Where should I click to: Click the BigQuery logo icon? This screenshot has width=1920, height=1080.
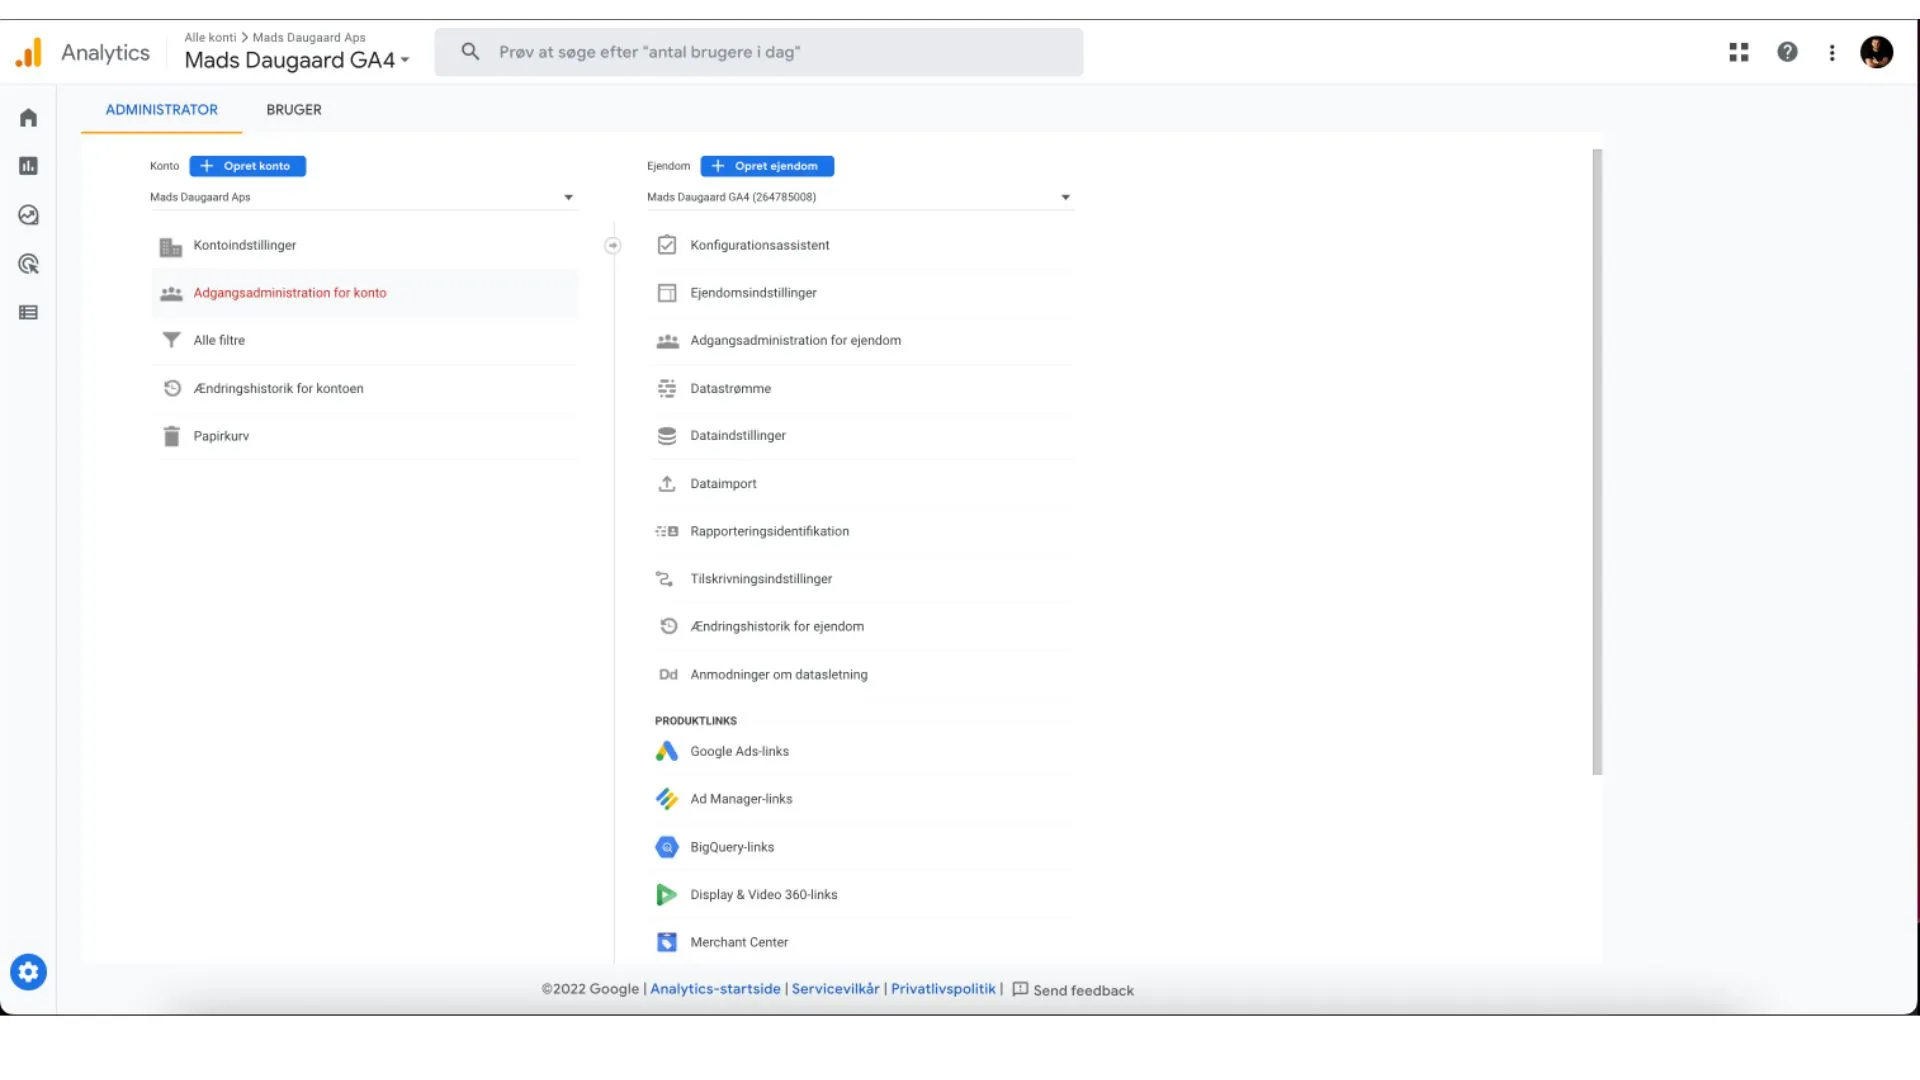point(667,847)
